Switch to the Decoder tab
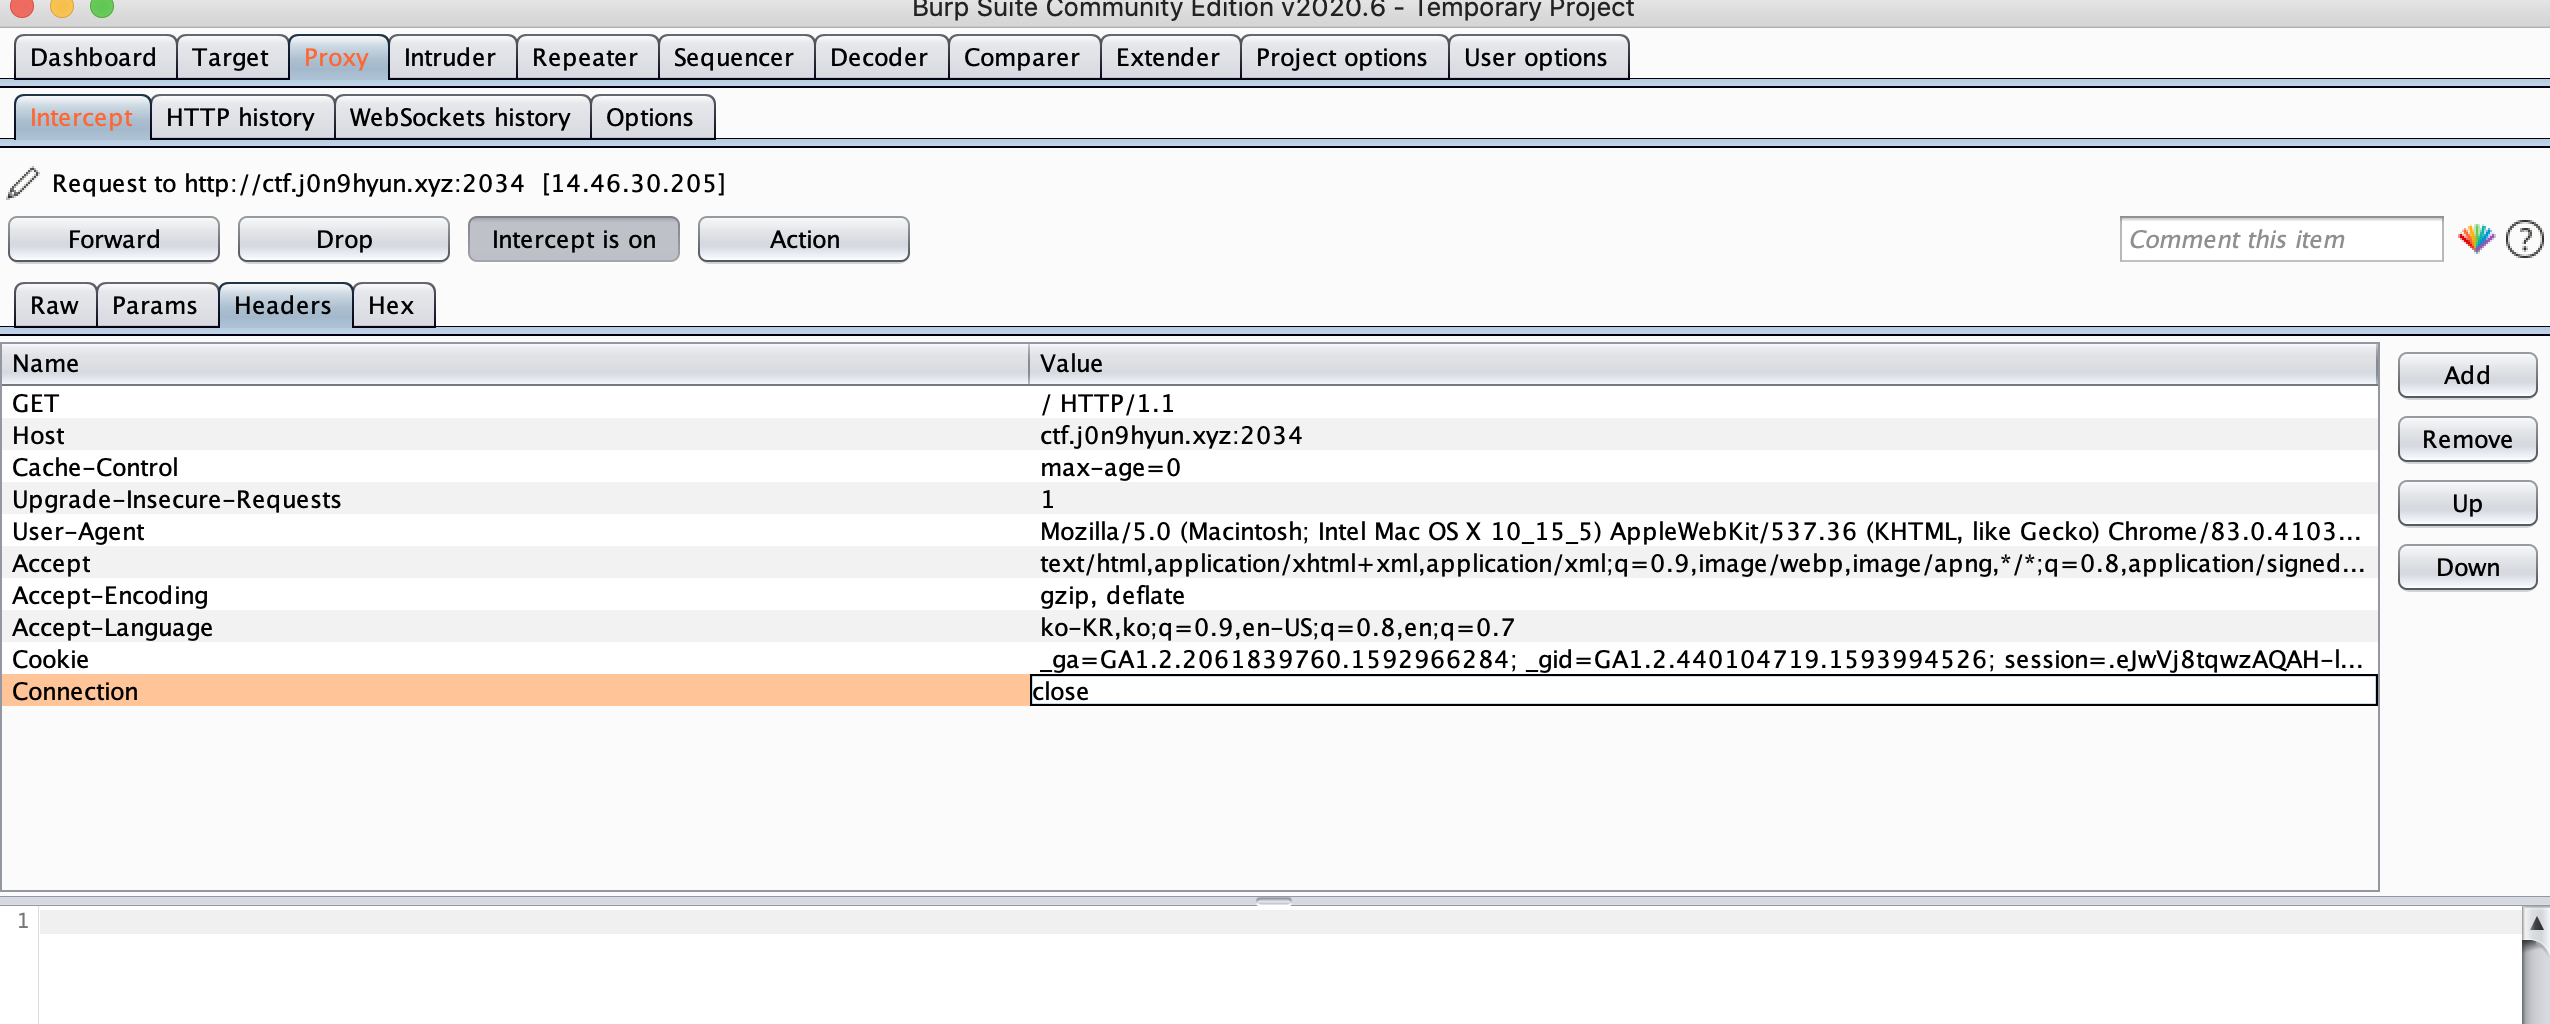This screenshot has width=2550, height=1024. tap(879, 58)
